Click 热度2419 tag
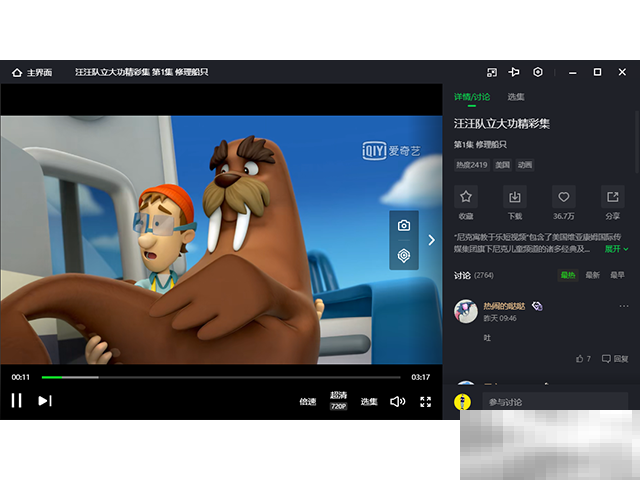640x480 pixels. tap(472, 165)
